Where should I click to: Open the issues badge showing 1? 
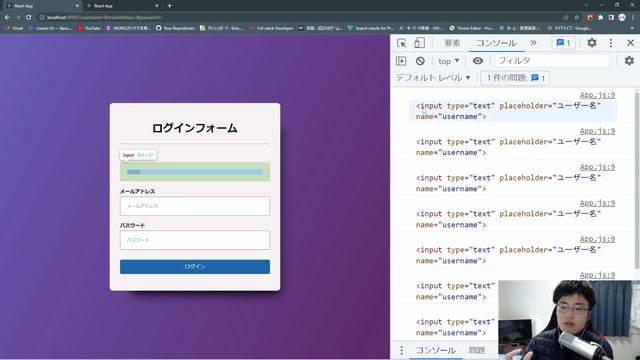tap(563, 43)
